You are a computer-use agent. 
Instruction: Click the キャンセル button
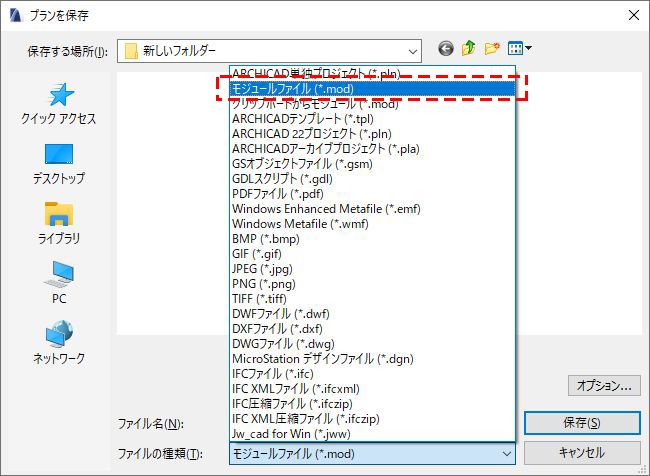tap(582, 453)
